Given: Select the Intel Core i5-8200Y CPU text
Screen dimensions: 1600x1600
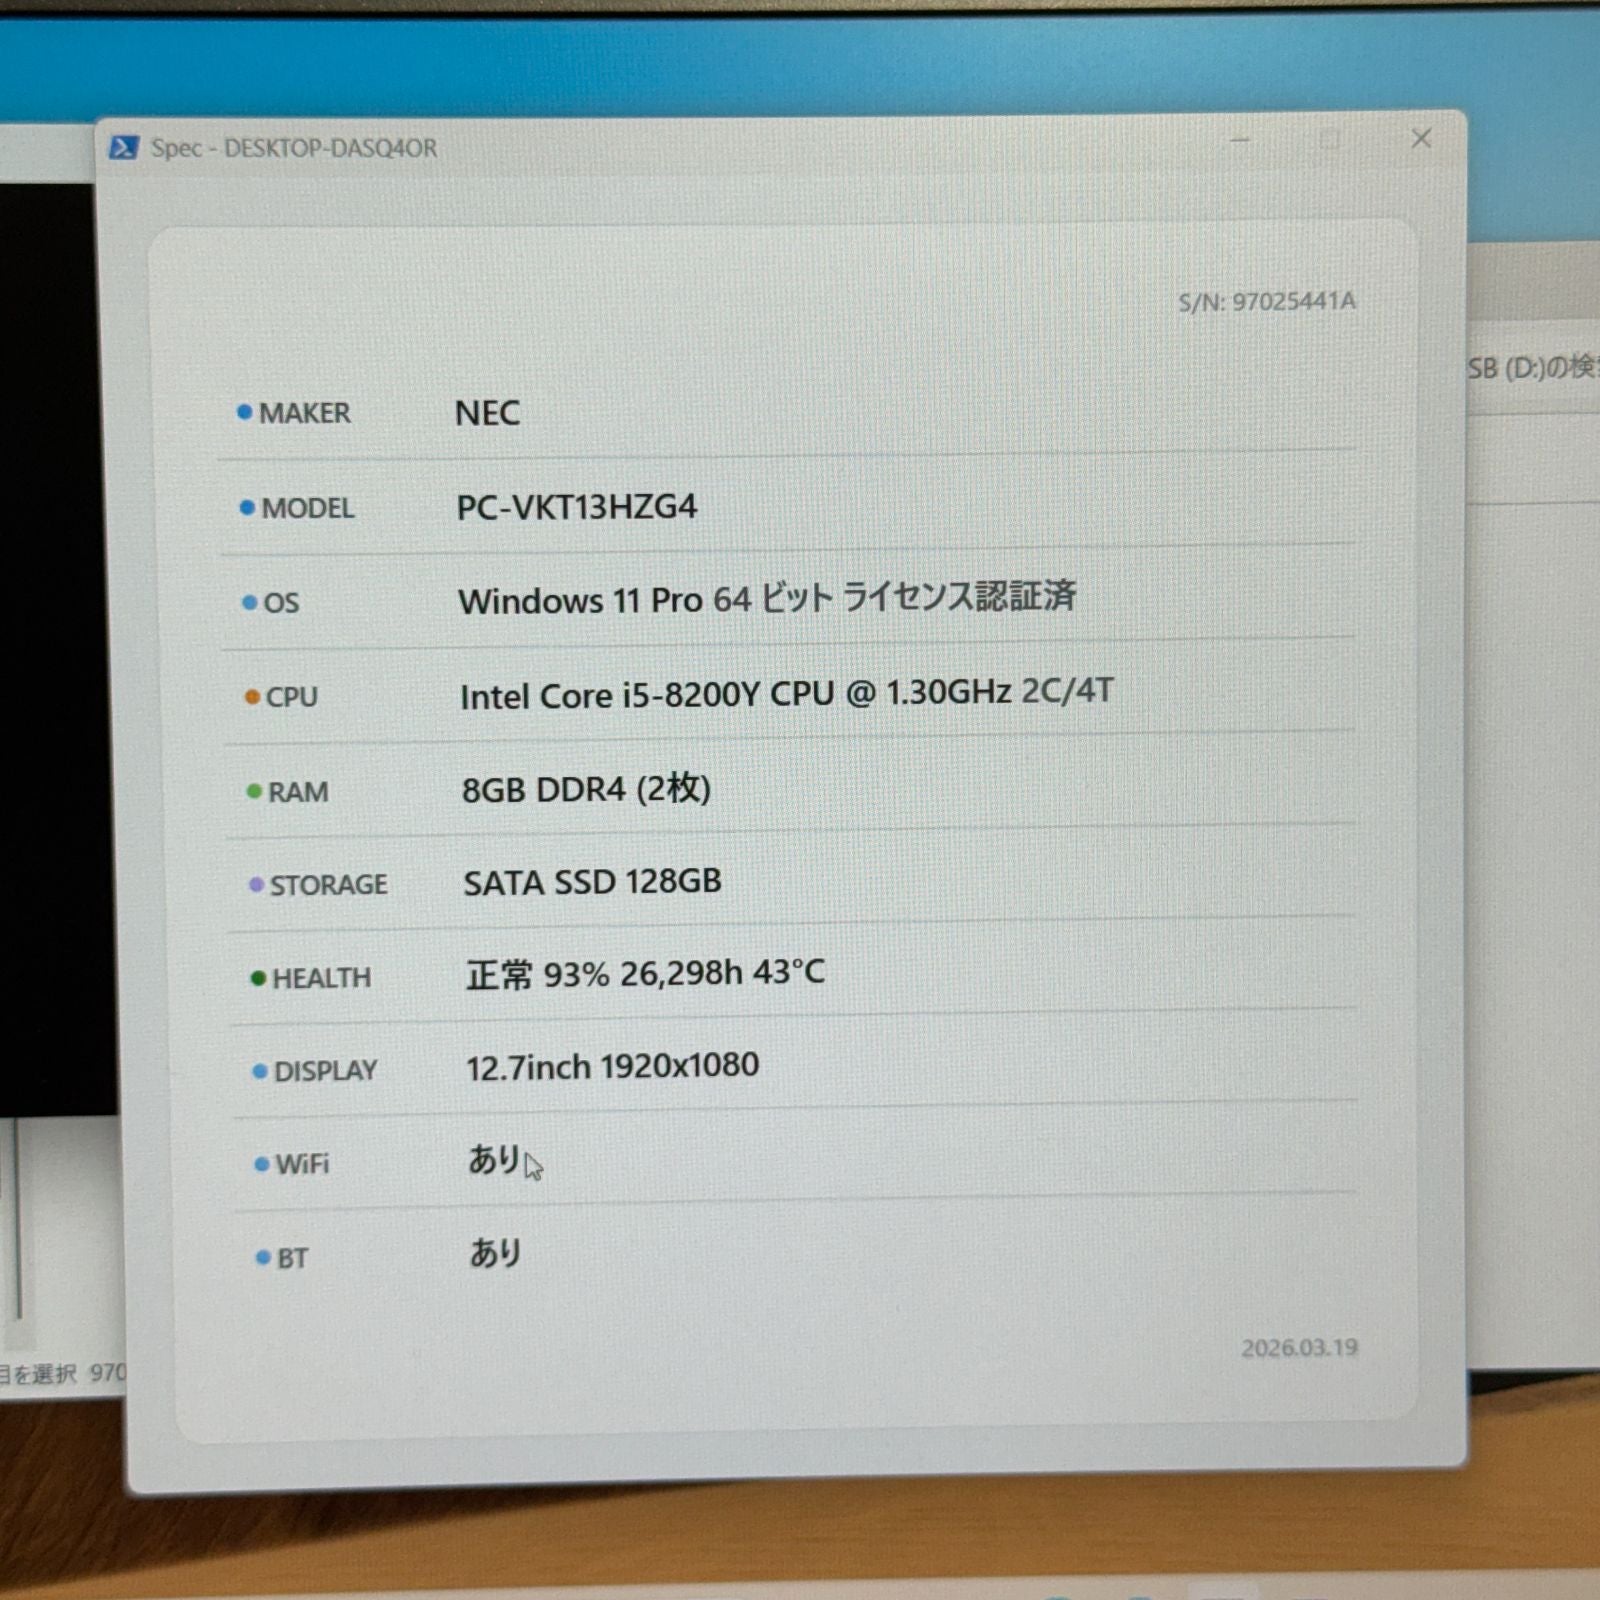Looking at the screenshot, I should pyautogui.click(x=647, y=695).
